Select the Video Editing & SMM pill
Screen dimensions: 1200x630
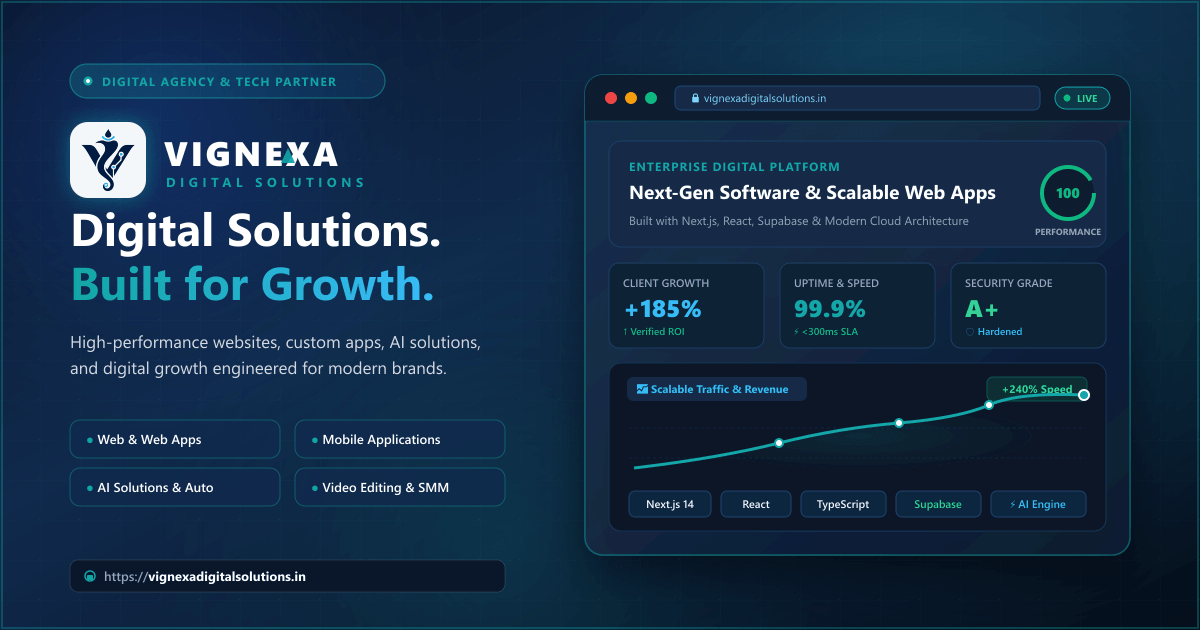(400, 487)
